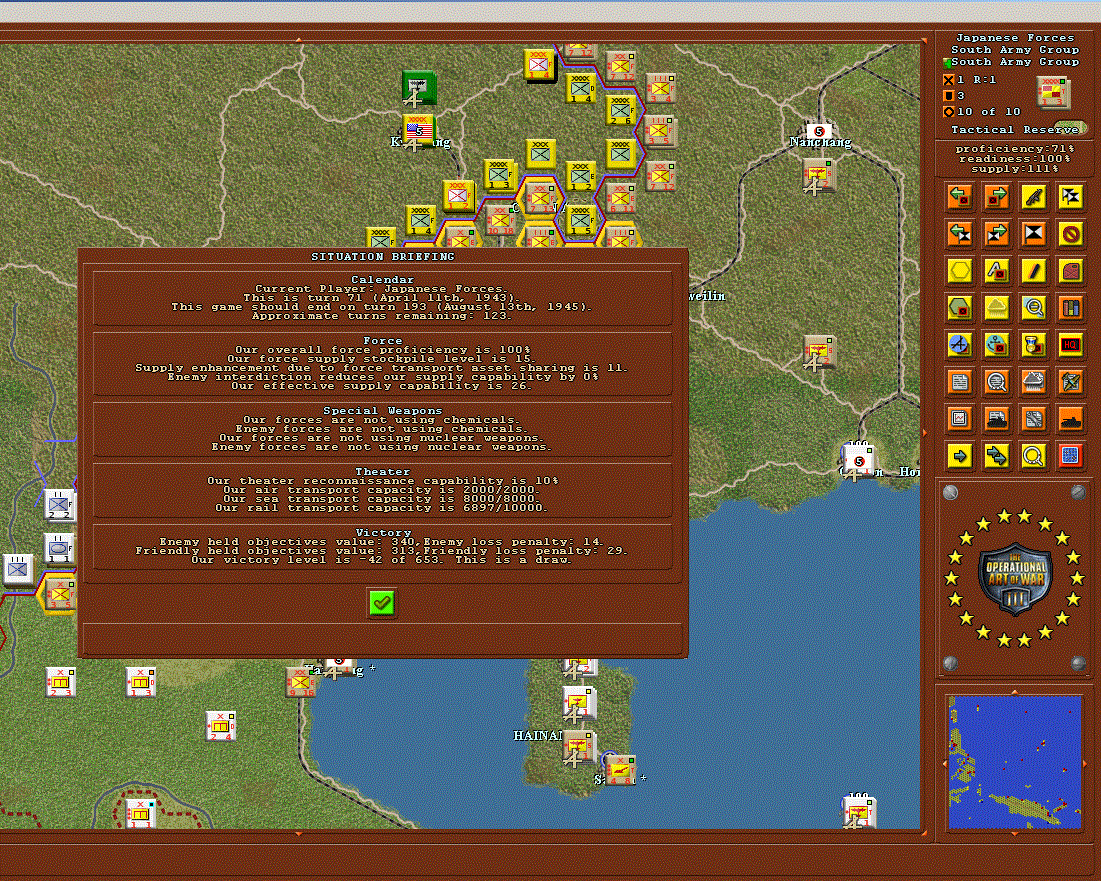Open the document report icon
Image resolution: width=1101 pixels, height=881 pixels.
[x=959, y=383]
